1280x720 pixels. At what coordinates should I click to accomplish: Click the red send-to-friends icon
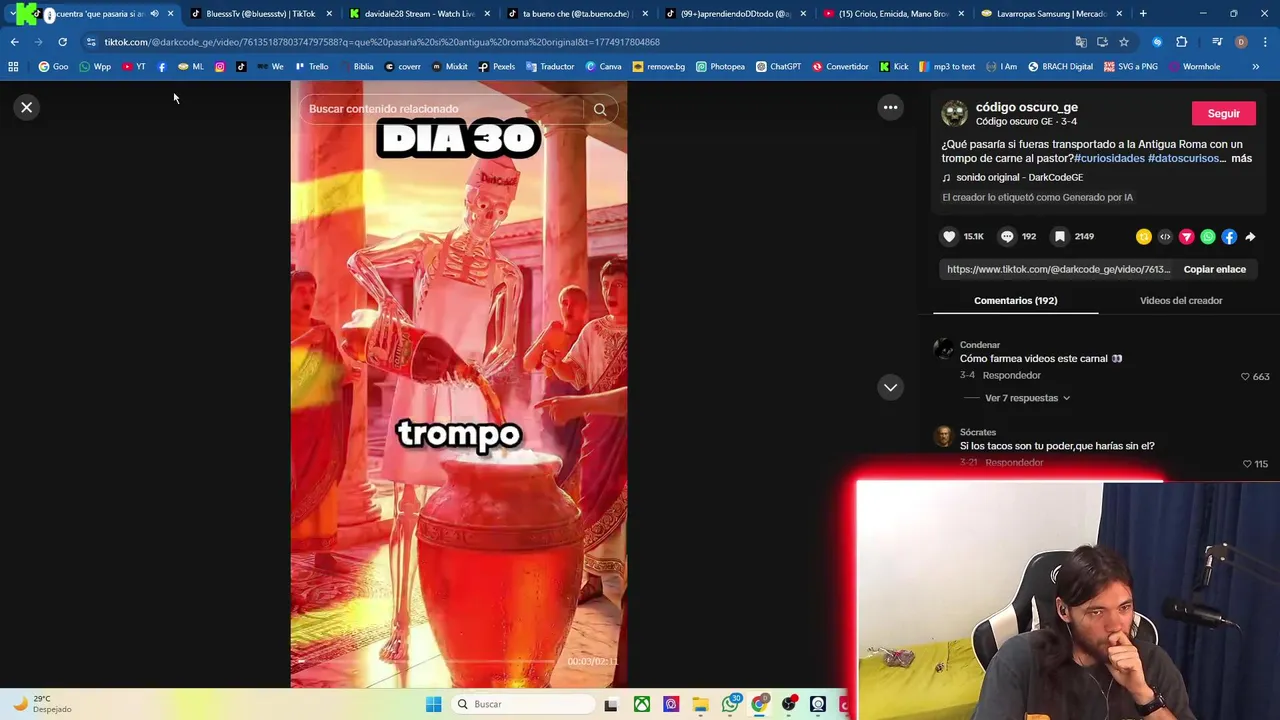click(1186, 237)
